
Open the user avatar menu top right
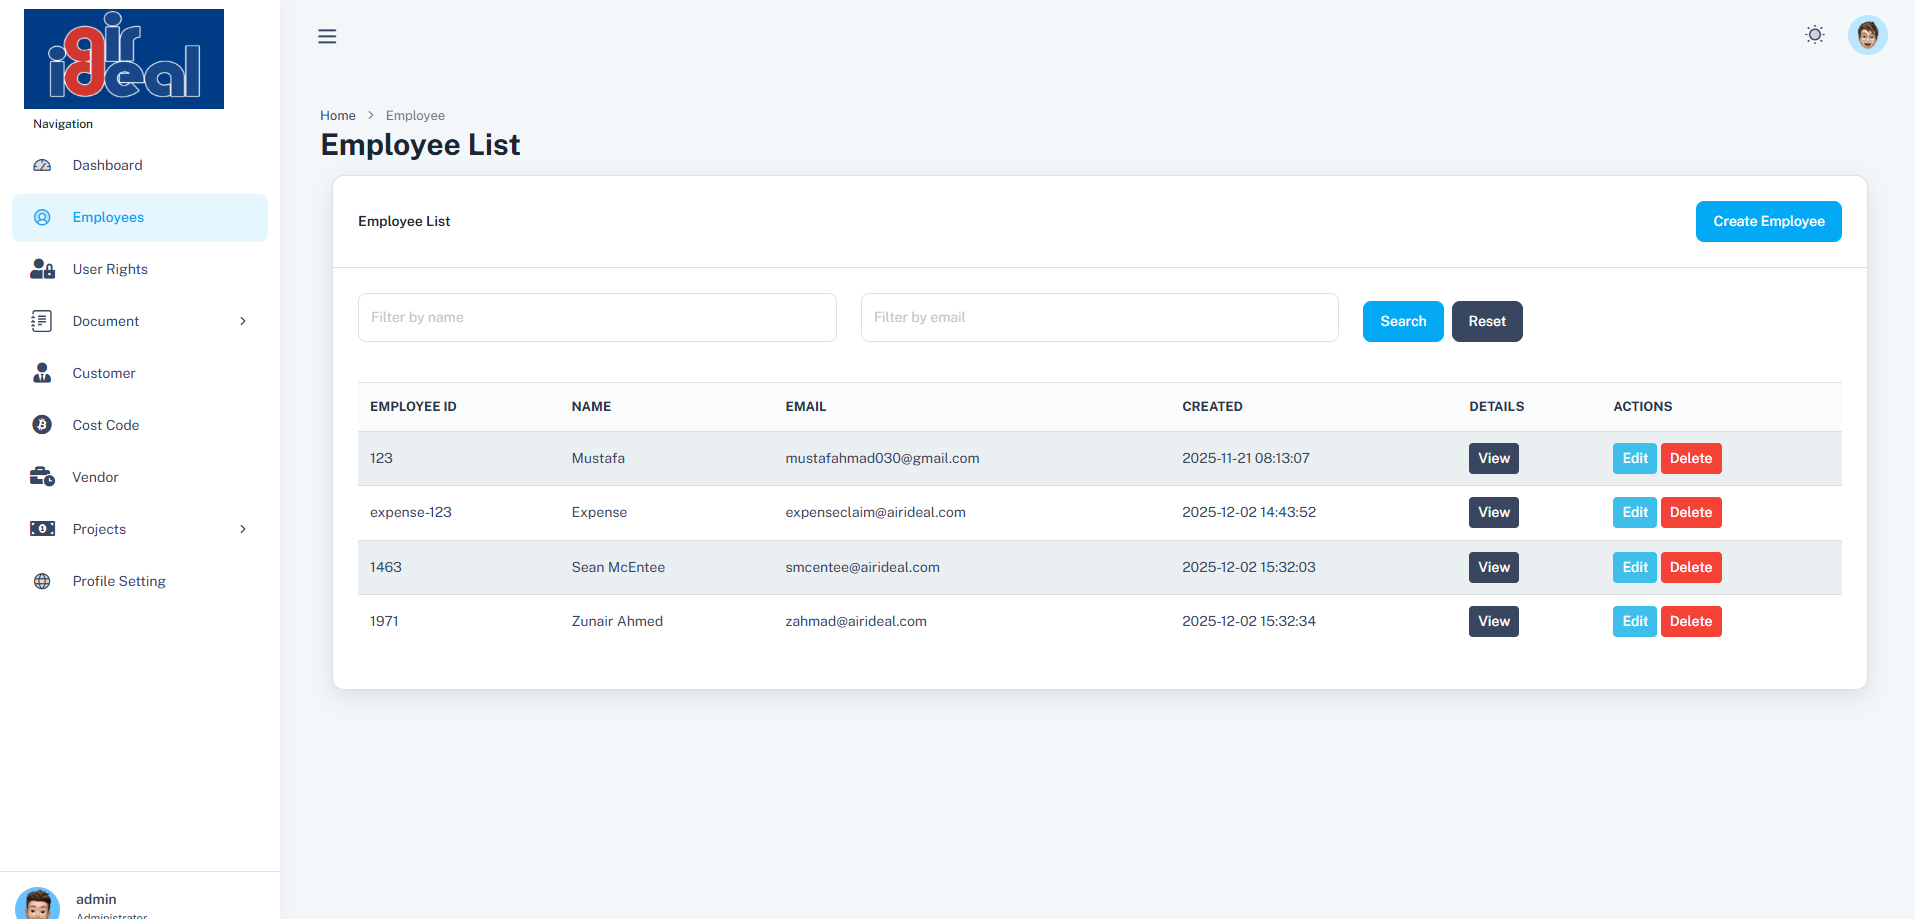coord(1867,35)
